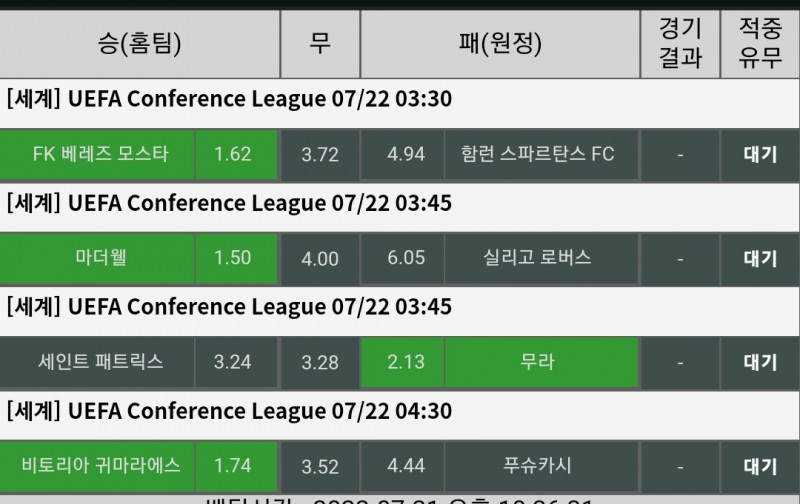Select 실리고 로버스 away team
Screen dimensions: 800x504
[538, 258]
